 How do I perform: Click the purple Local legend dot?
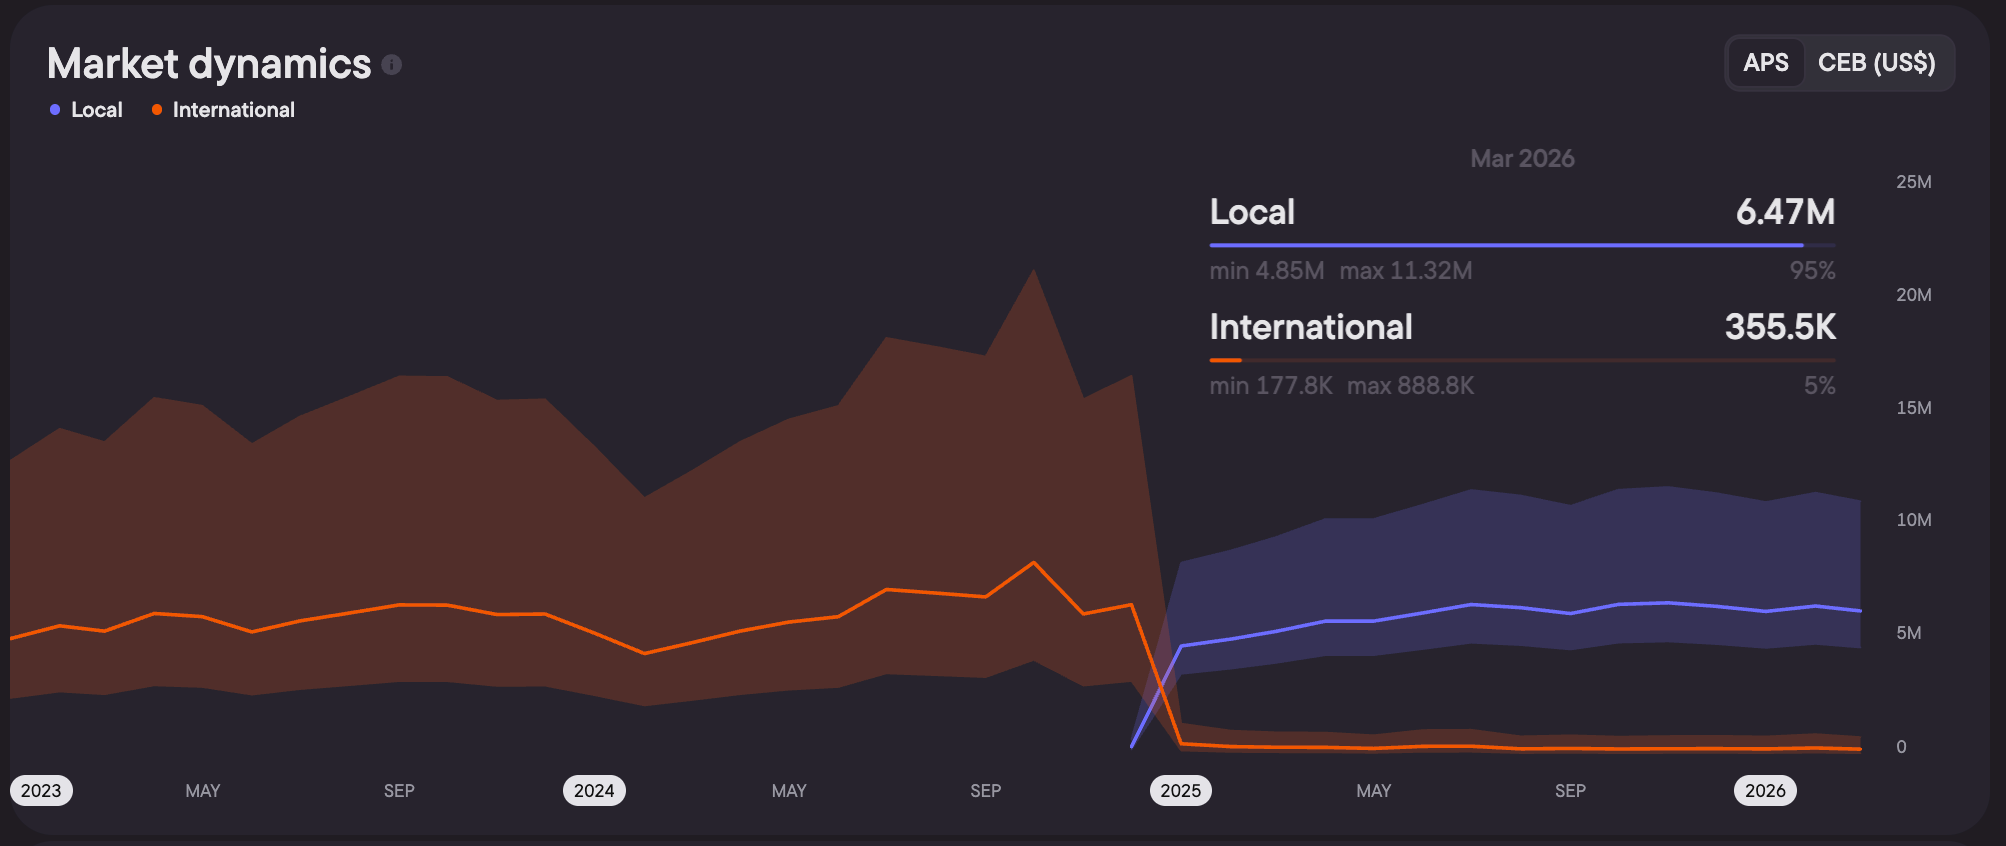[x=55, y=110]
